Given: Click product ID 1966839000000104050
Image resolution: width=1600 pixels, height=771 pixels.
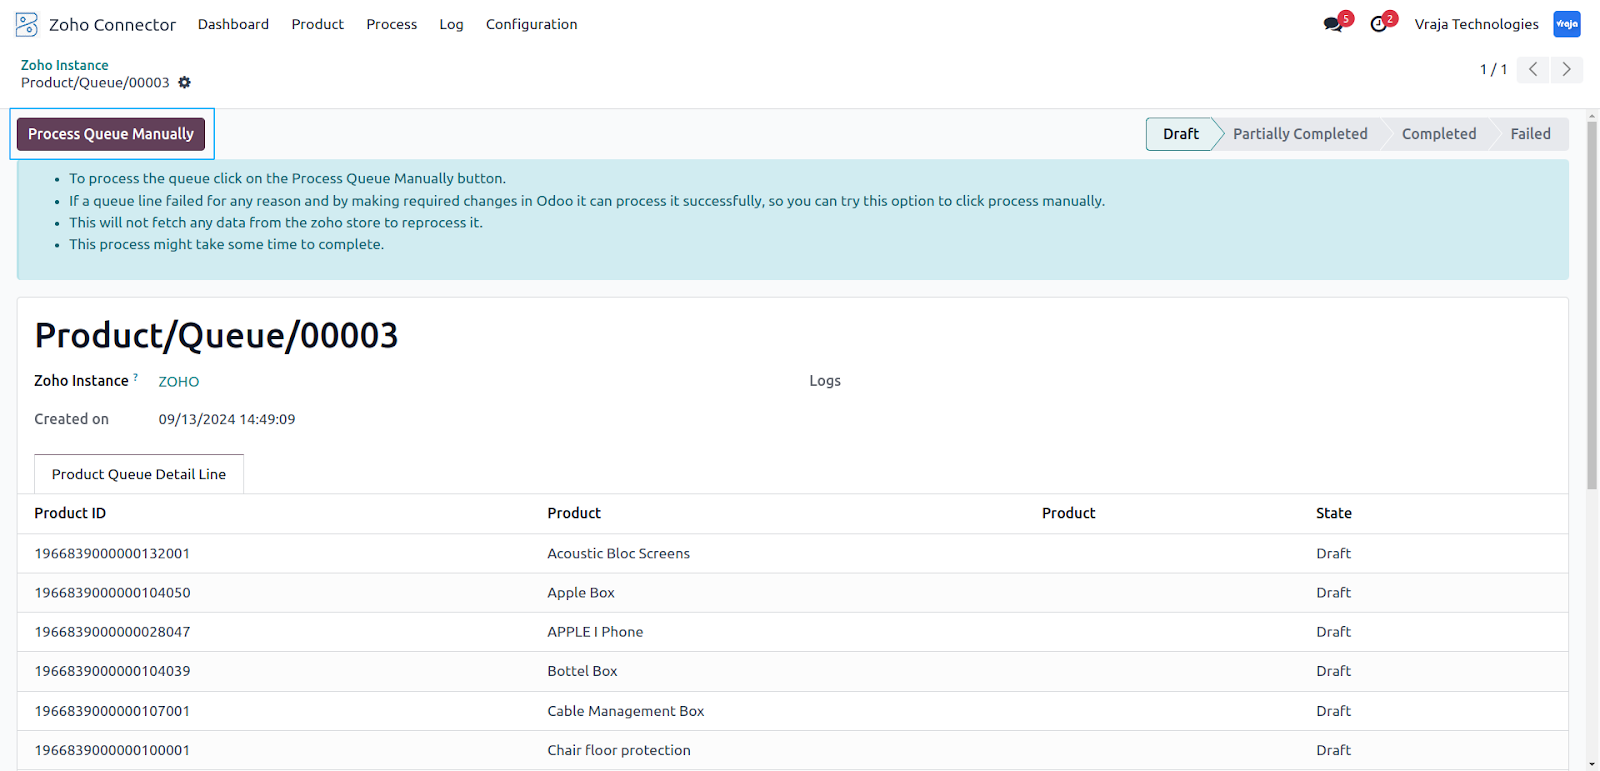Looking at the screenshot, I should pyautogui.click(x=112, y=593).
